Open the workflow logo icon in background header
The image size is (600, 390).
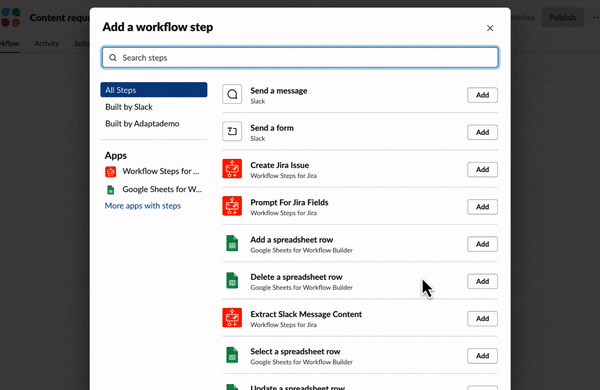click(11, 18)
